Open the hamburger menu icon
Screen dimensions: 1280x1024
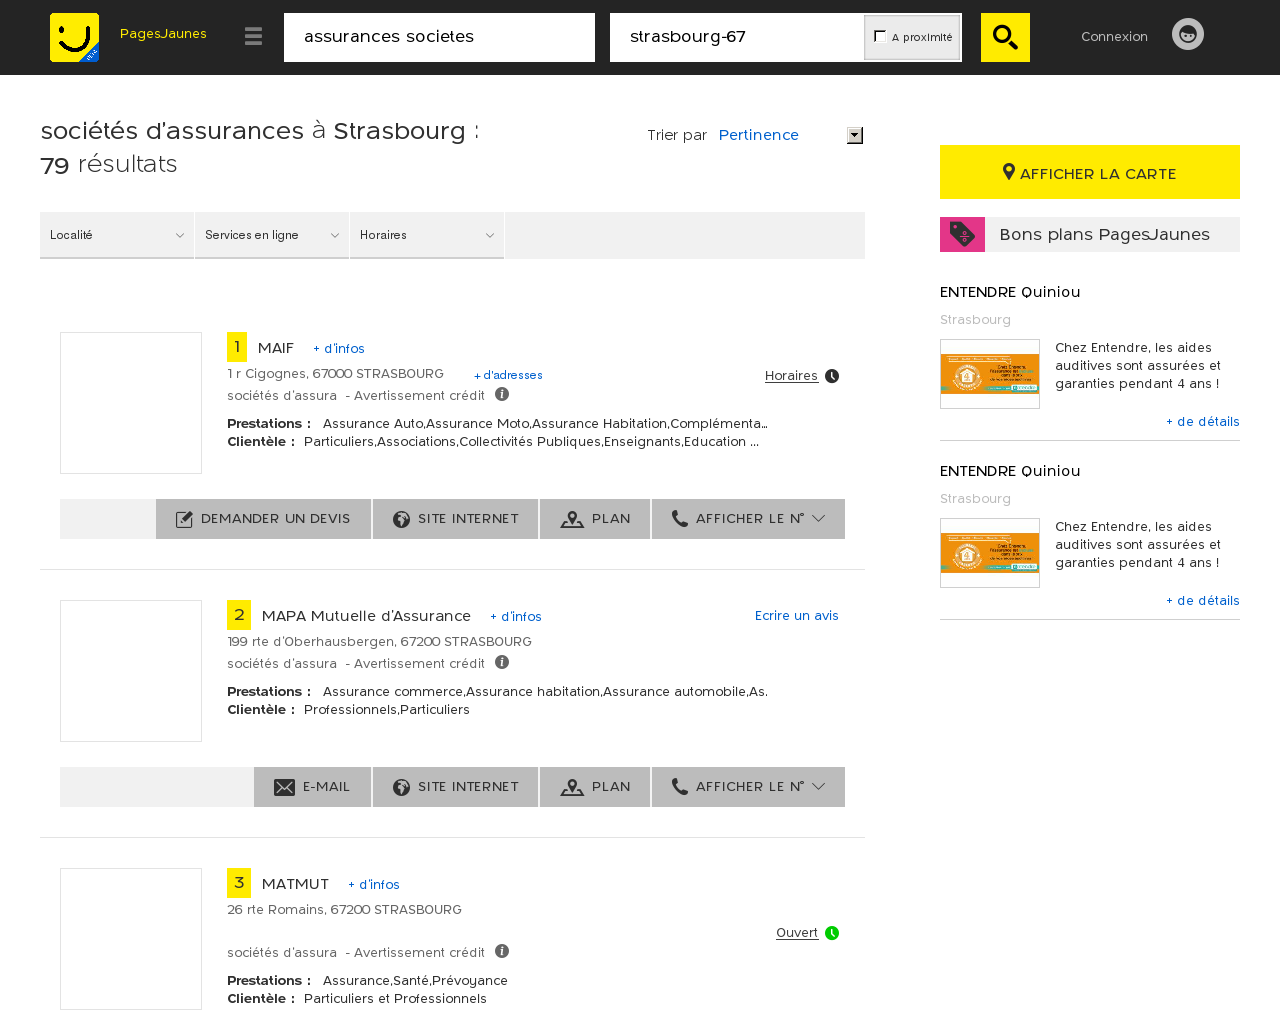tap(253, 37)
